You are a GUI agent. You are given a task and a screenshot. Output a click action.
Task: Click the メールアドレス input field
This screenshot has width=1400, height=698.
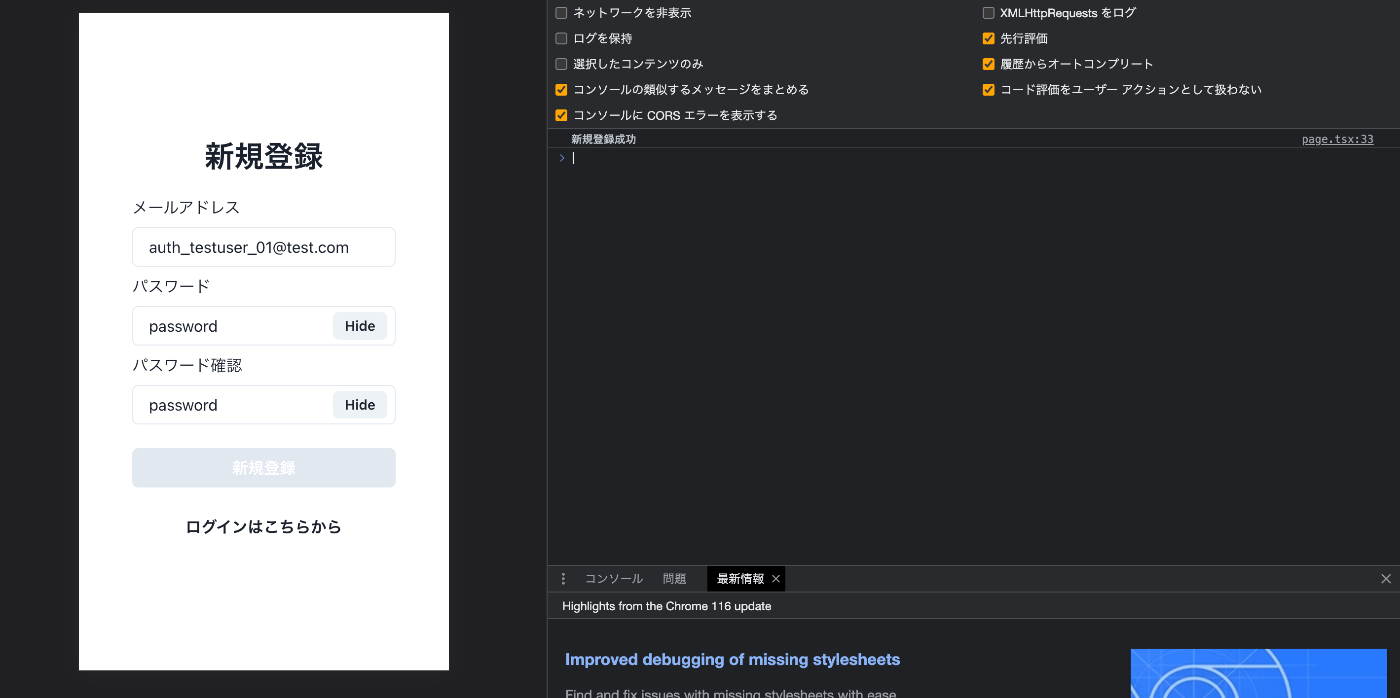264,247
